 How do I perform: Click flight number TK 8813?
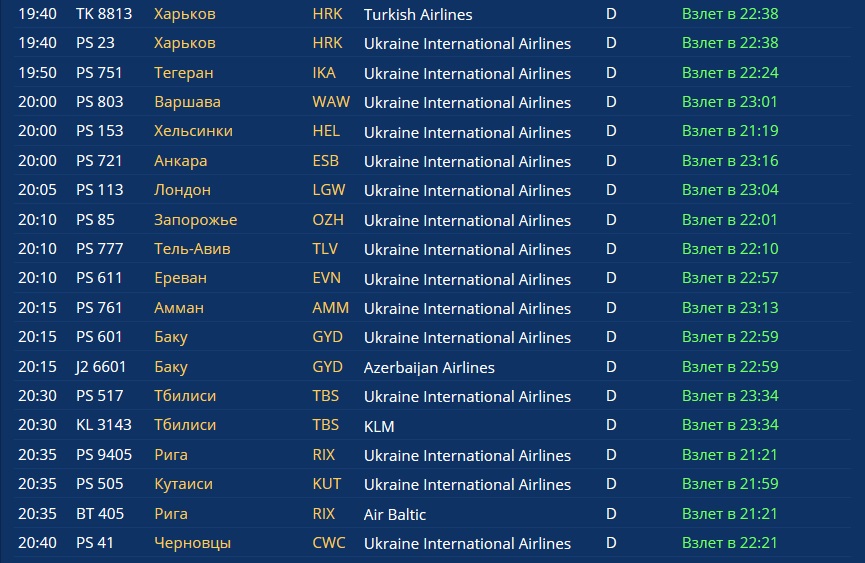(x=104, y=14)
